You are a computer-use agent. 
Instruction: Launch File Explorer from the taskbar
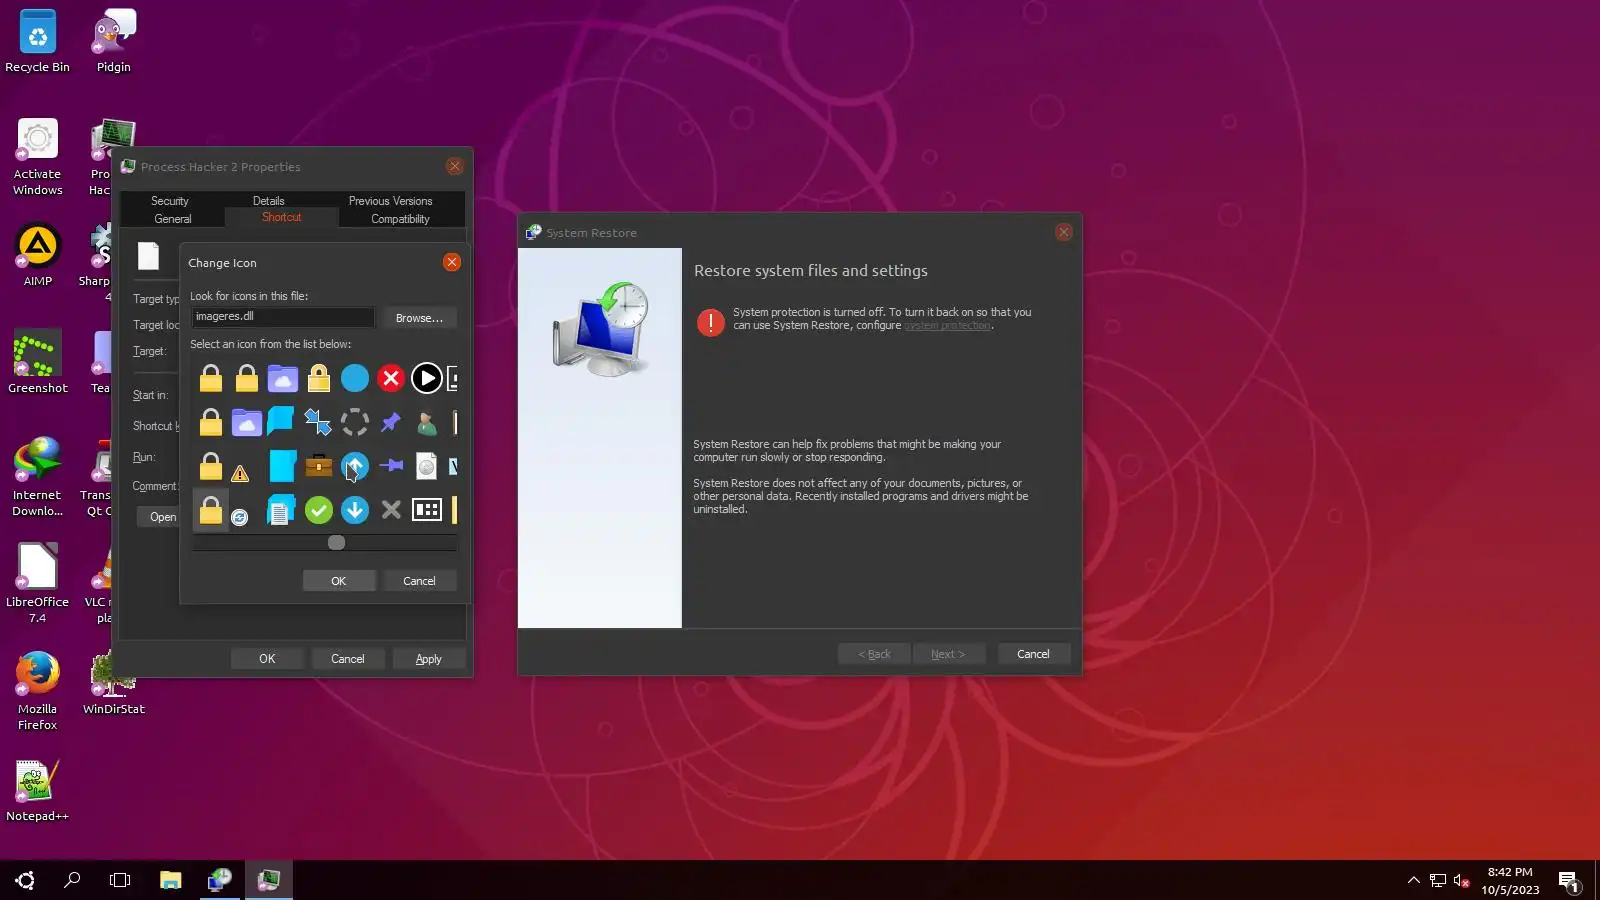pos(171,880)
